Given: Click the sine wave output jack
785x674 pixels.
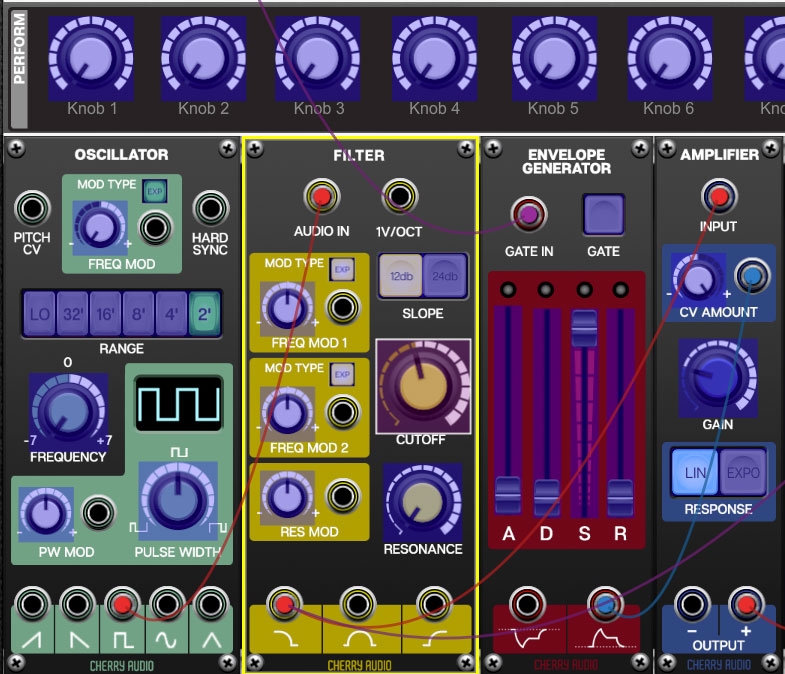Looking at the screenshot, I should (x=167, y=604).
